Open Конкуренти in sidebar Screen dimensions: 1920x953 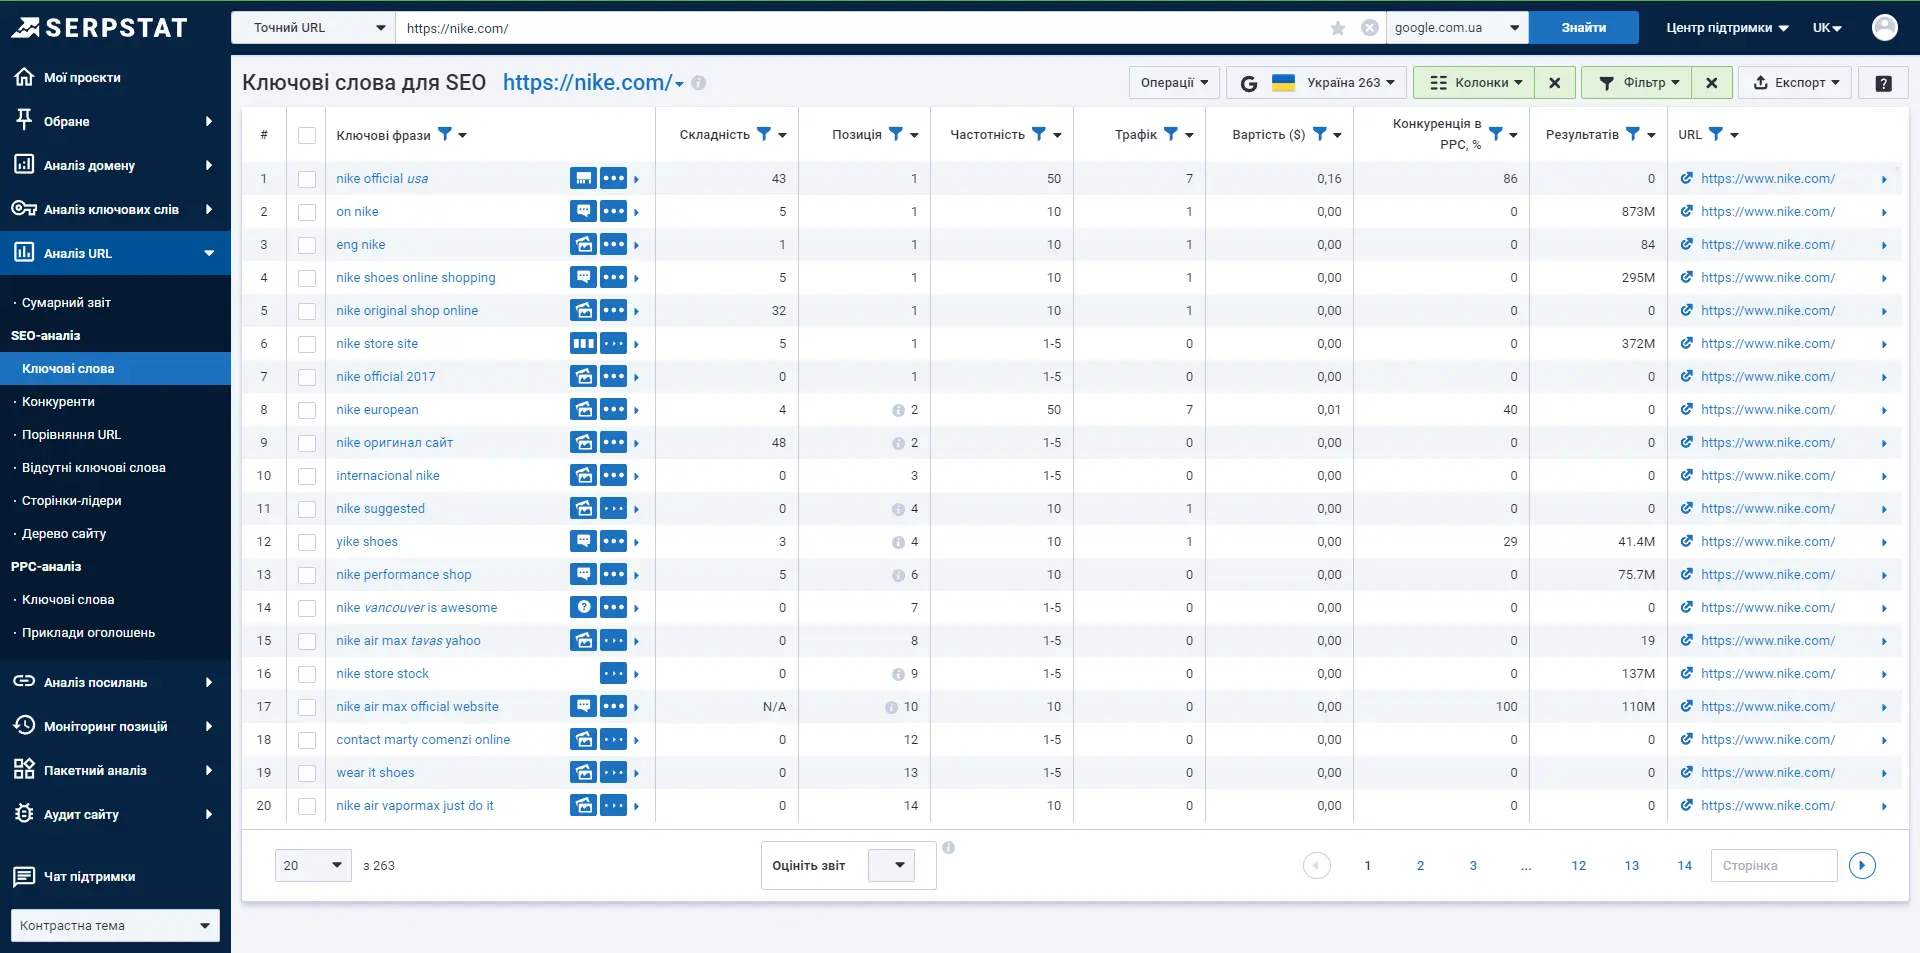58,401
